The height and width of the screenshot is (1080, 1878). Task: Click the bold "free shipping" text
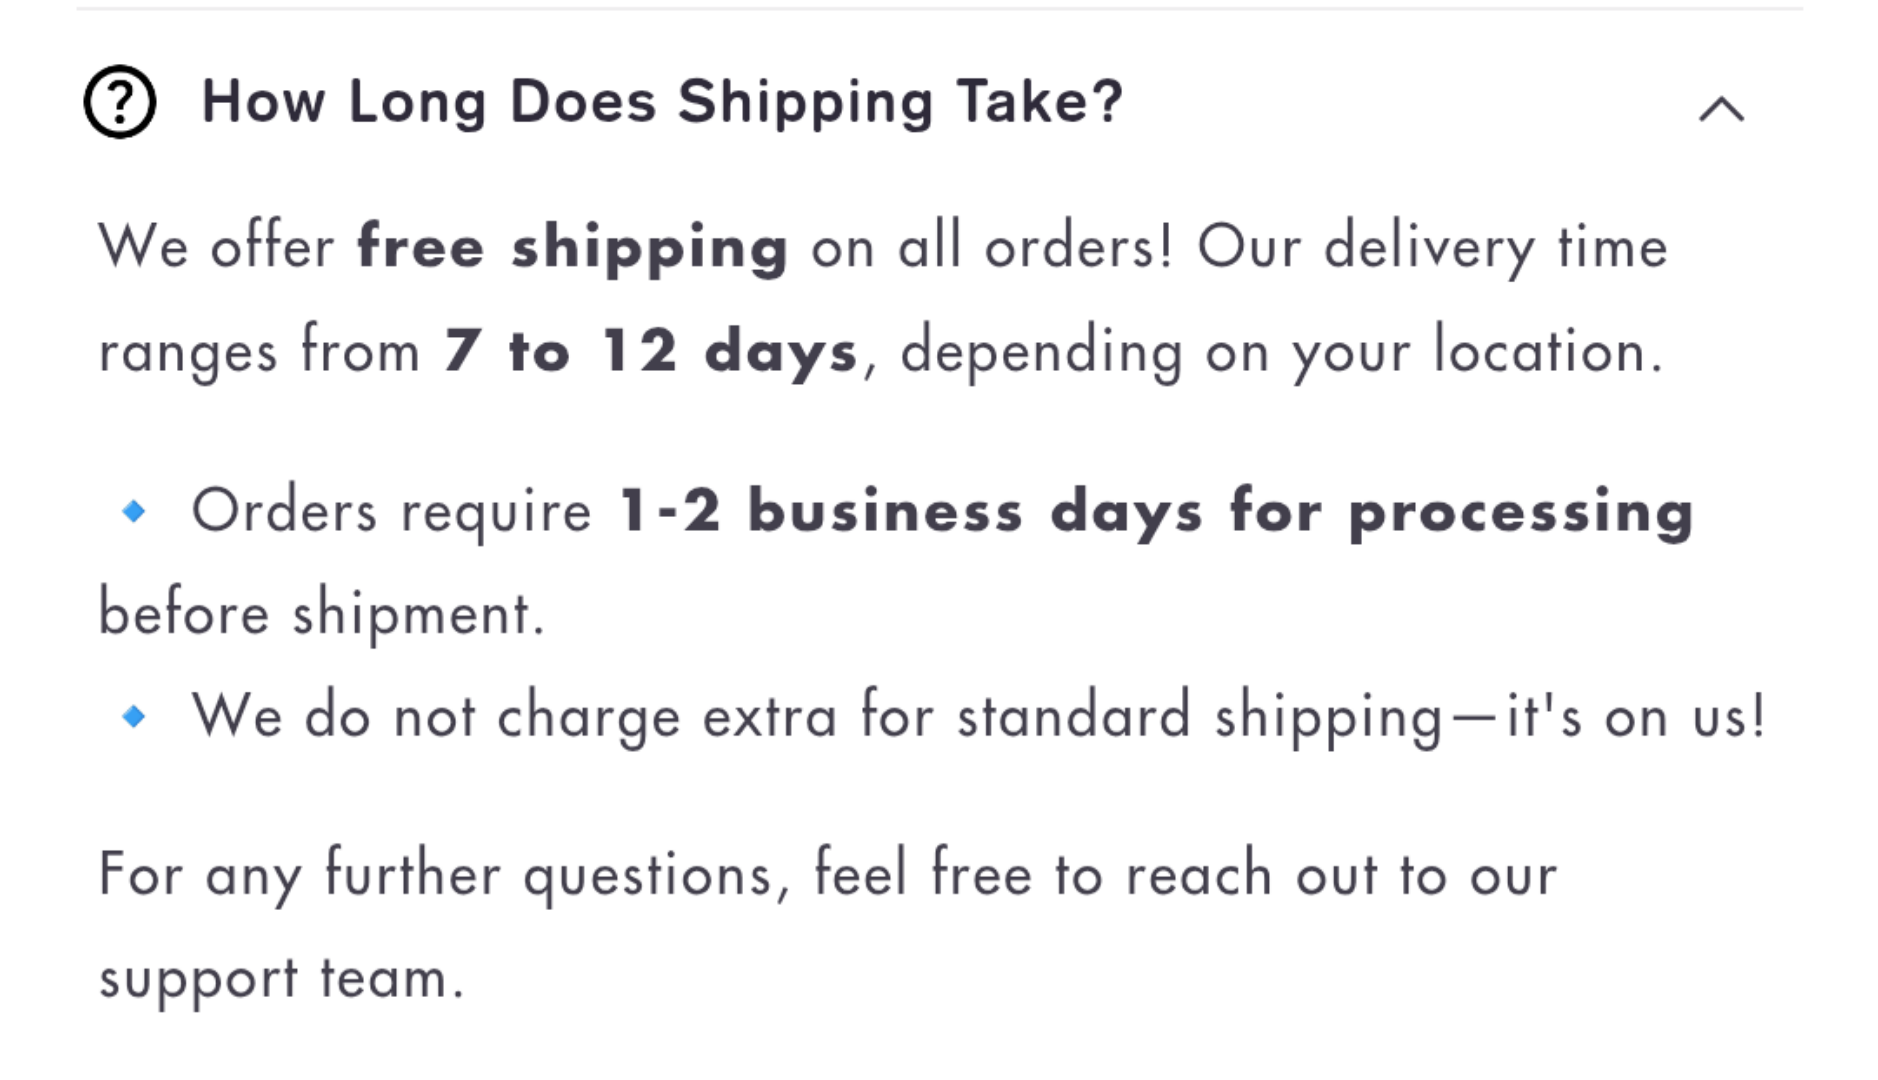click(573, 248)
